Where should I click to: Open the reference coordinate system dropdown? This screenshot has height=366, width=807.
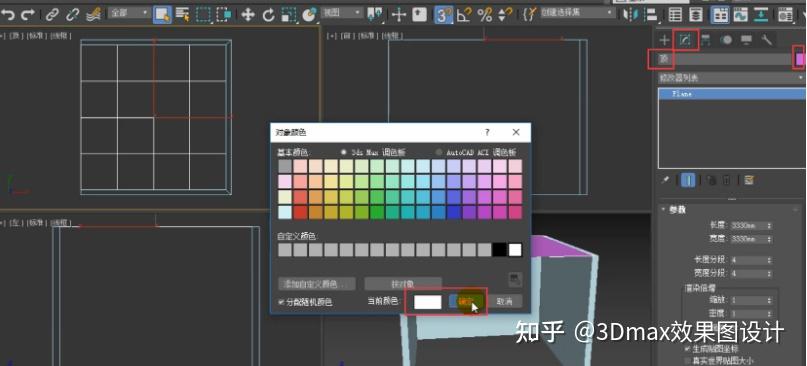341,13
